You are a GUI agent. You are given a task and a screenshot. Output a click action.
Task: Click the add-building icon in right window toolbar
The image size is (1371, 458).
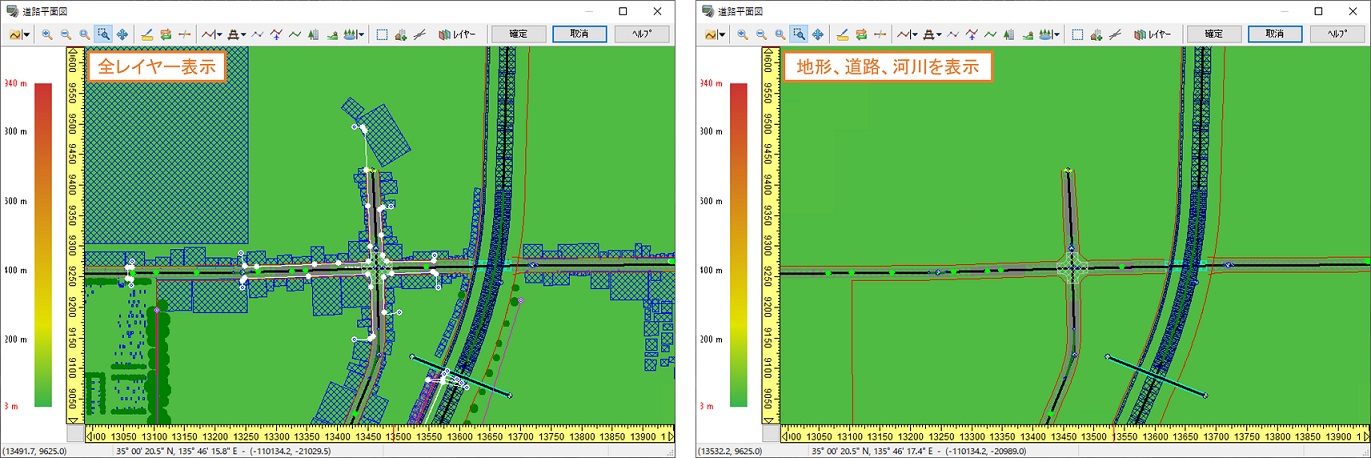tap(1097, 34)
